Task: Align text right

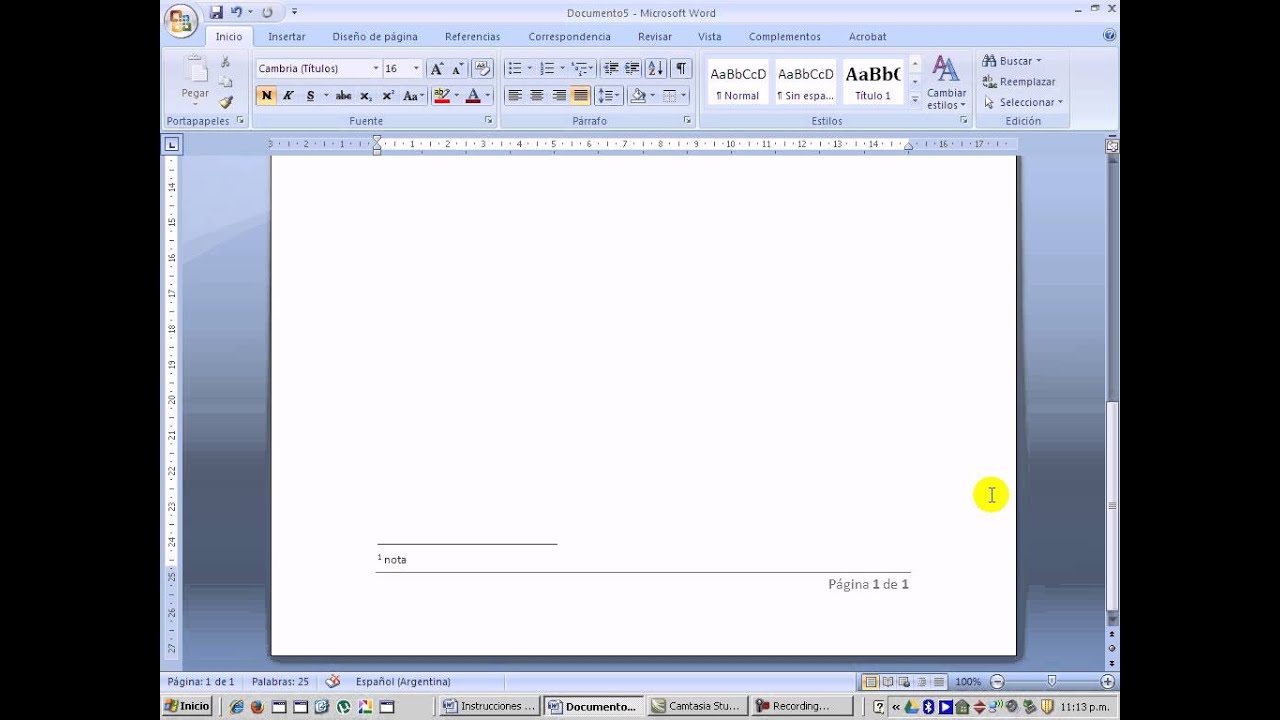Action: (559, 96)
